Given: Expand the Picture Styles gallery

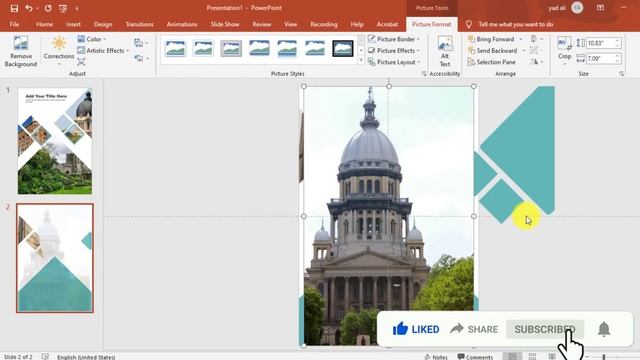Looking at the screenshot, I should (361, 60).
